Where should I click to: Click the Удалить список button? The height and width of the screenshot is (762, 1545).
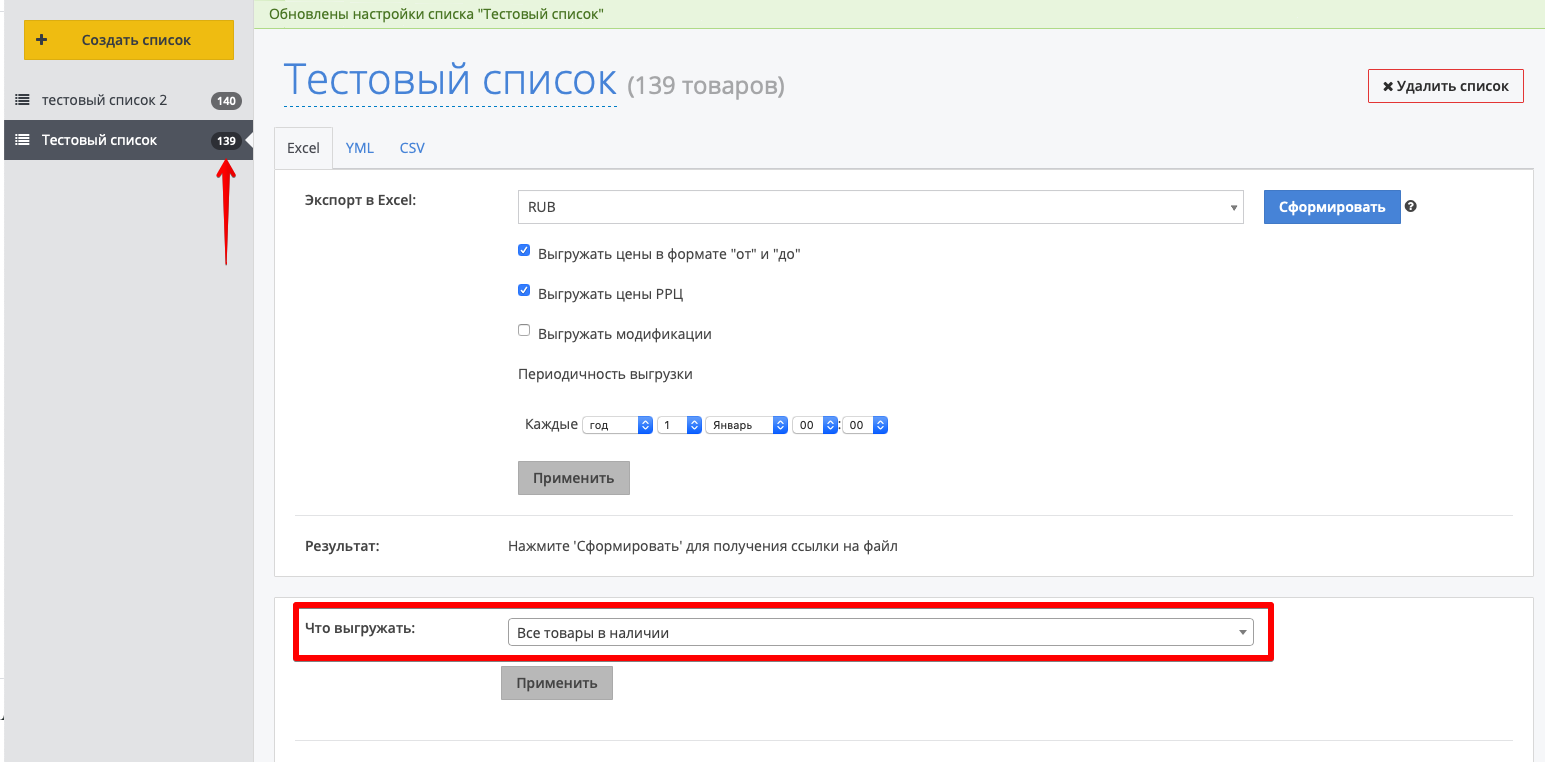[1445, 86]
